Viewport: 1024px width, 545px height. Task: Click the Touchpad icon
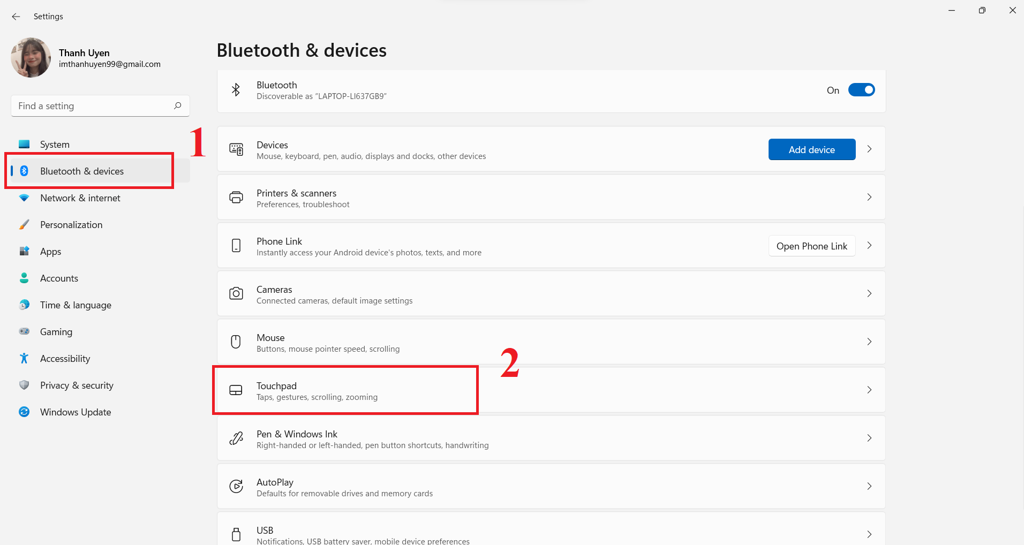pyautogui.click(x=236, y=390)
